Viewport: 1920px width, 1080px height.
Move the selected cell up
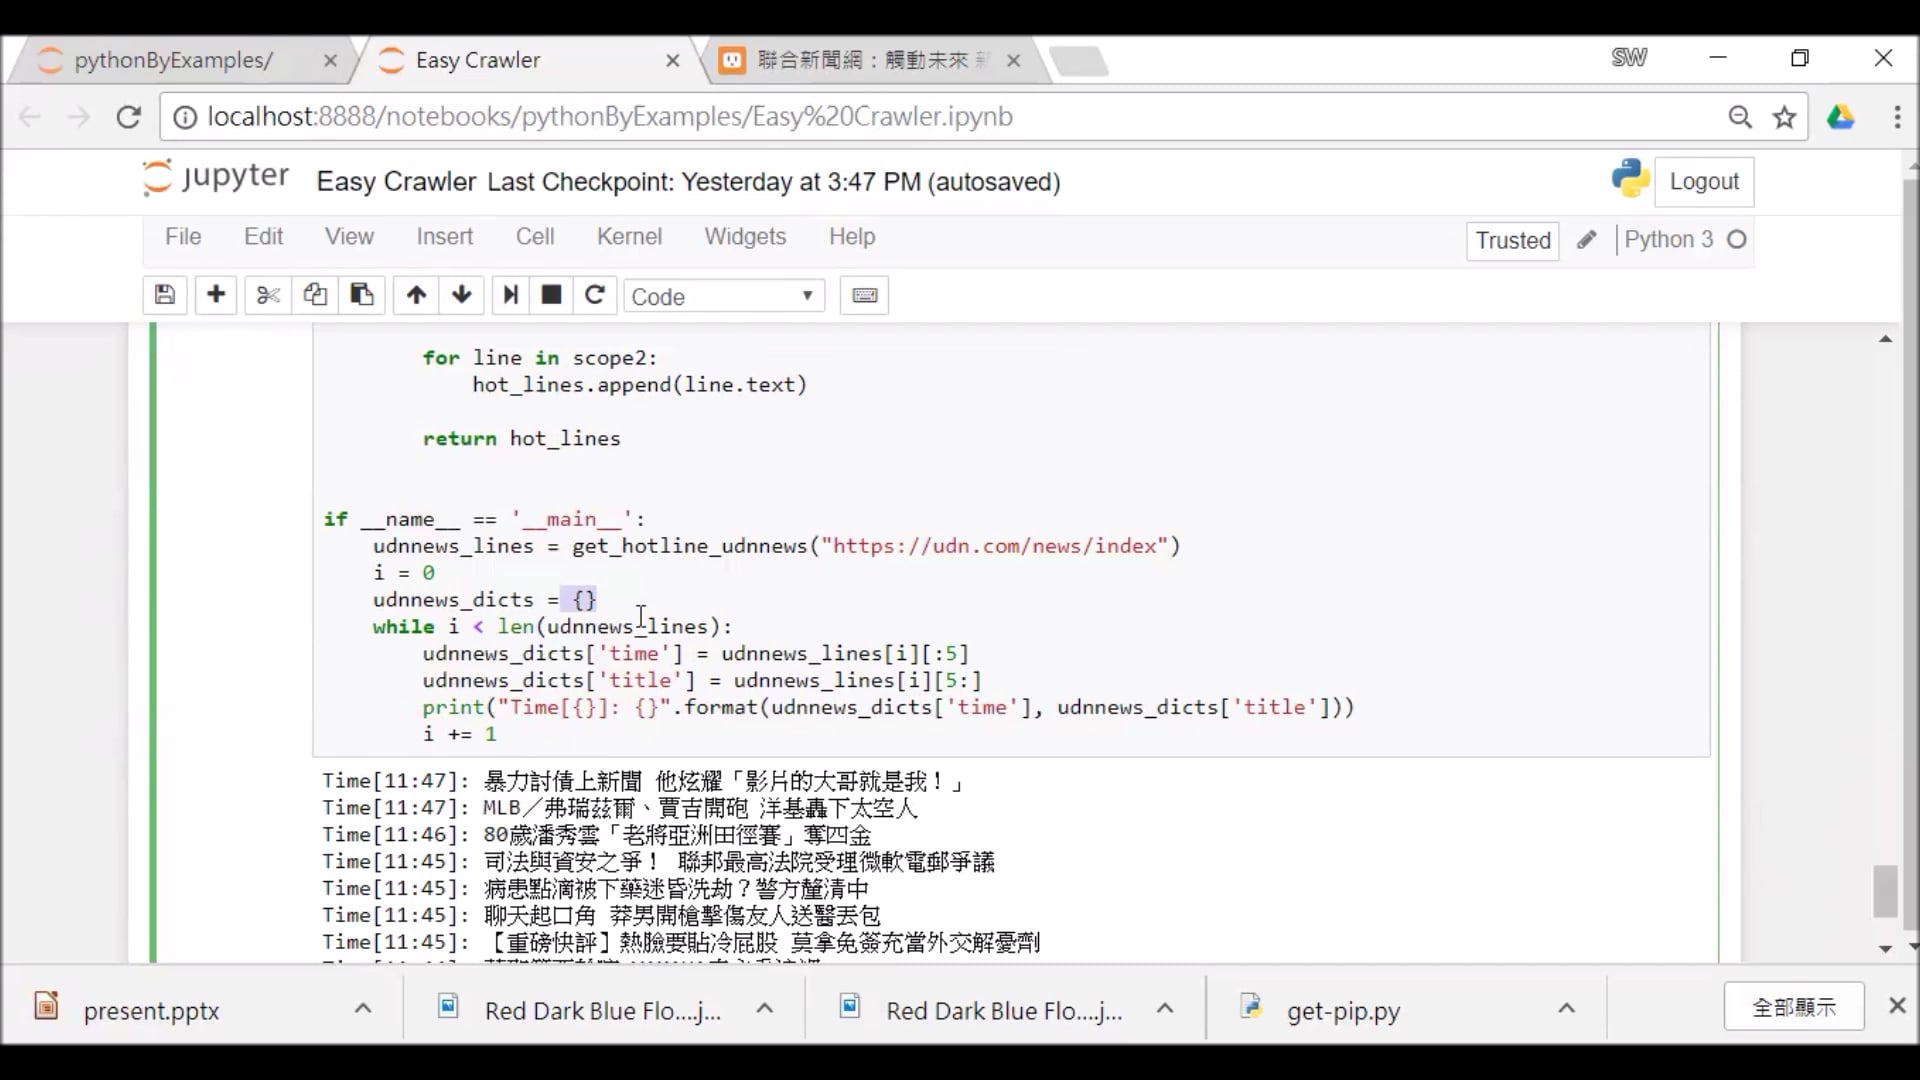(415, 294)
